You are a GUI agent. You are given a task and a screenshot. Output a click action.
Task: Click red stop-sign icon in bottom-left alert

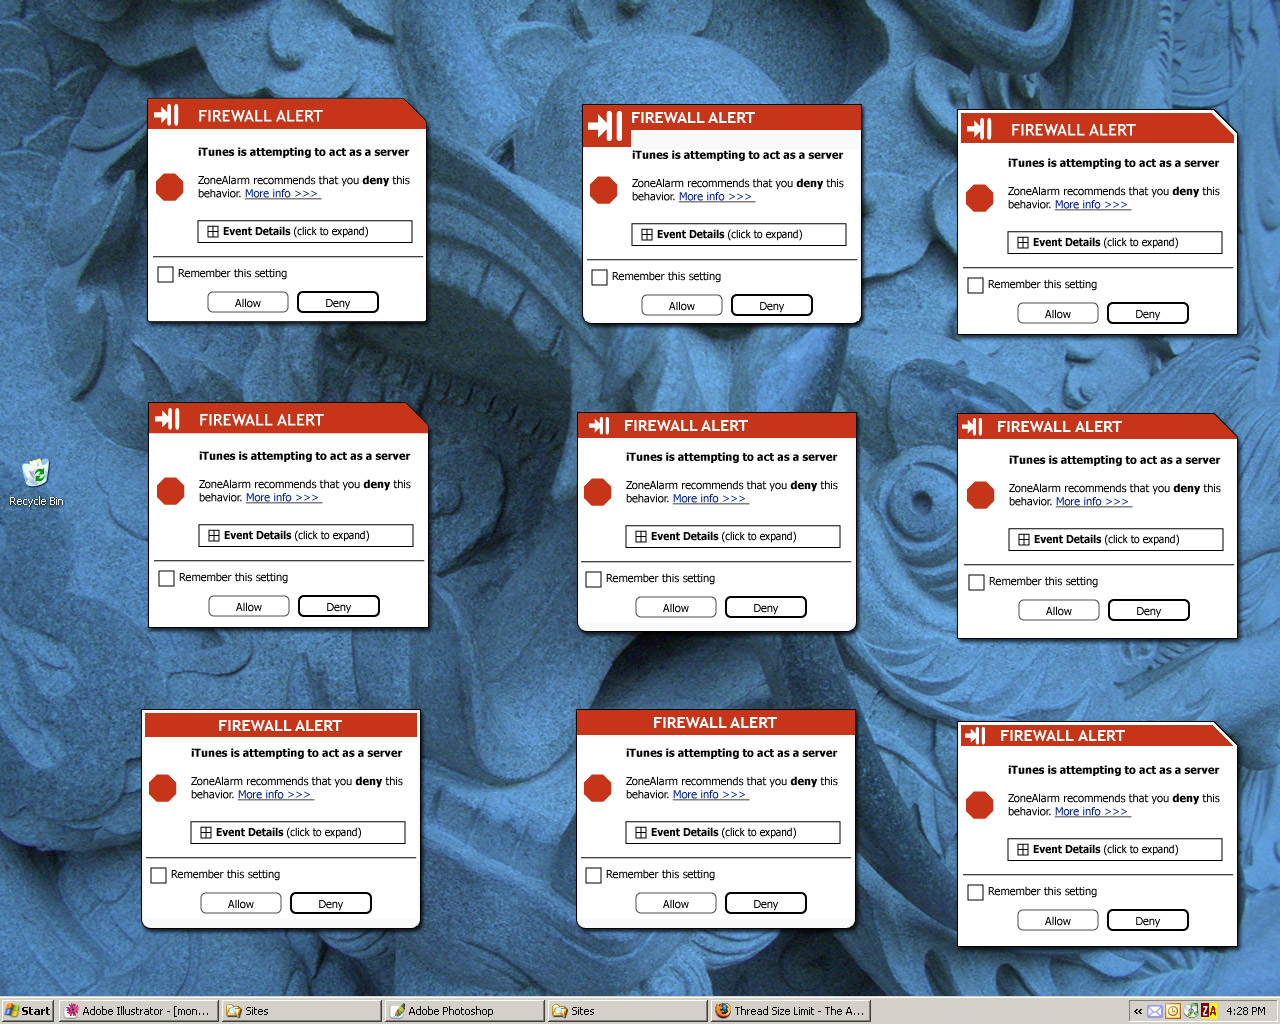[163, 788]
